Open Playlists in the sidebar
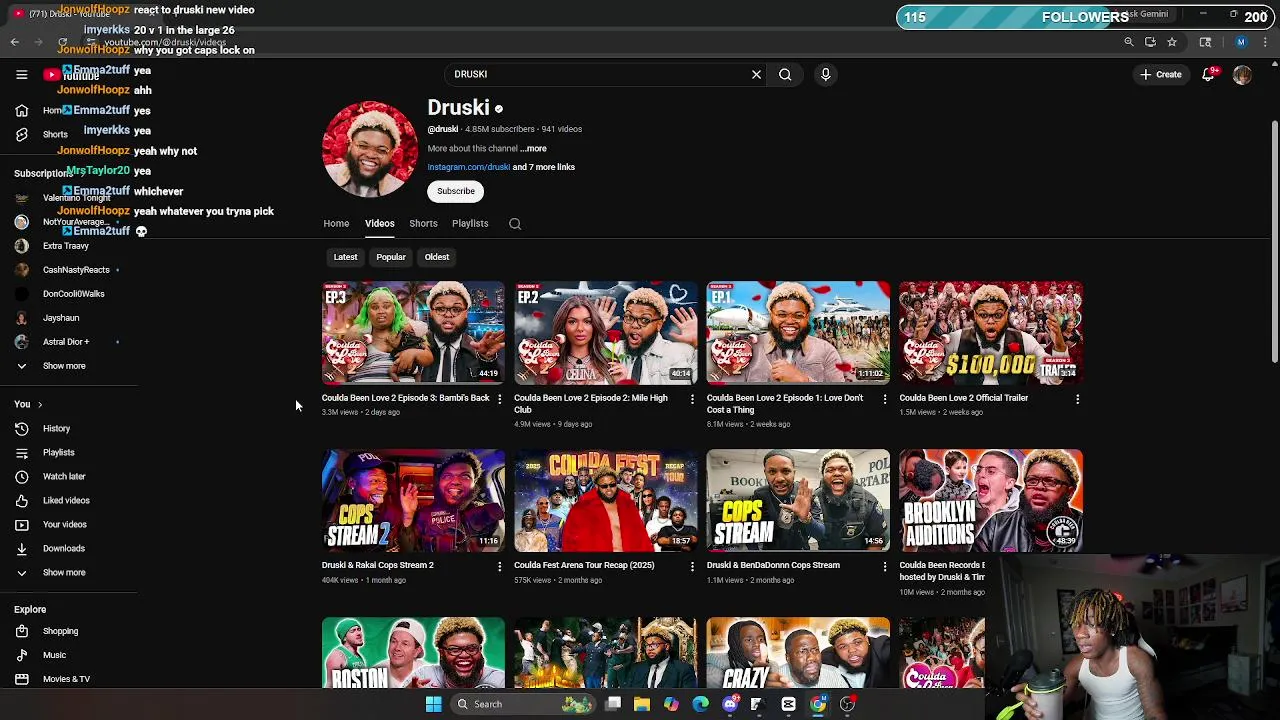This screenshot has height=720, width=1280. tap(58, 453)
